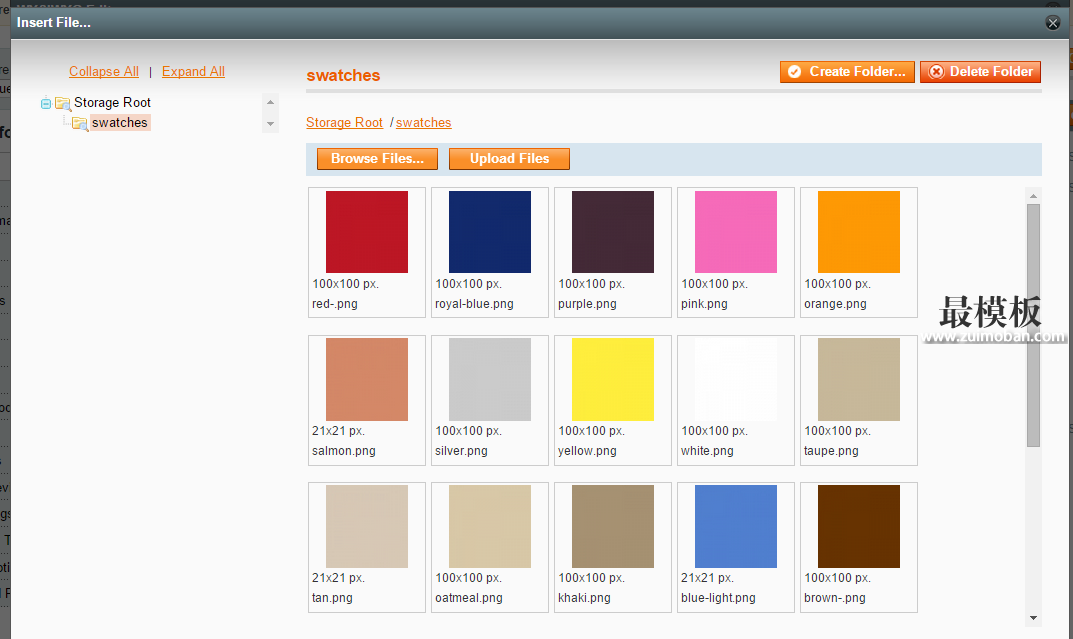Select the khaki swatch thumbnail
The width and height of the screenshot is (1073, 639).
pos(613,526)
